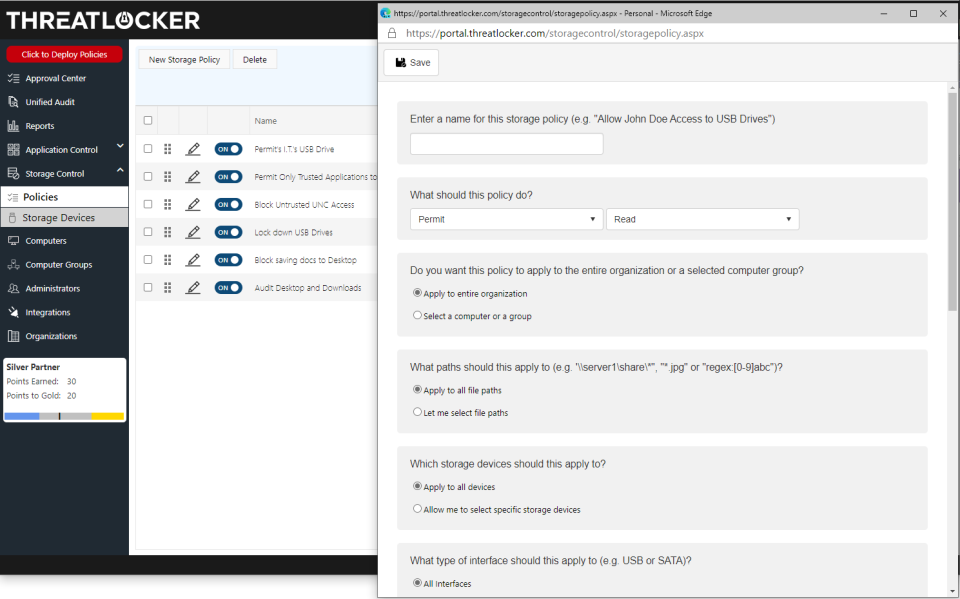960x599 pixels.
Task: Open Policies in the sidebar
Action: 64,197
